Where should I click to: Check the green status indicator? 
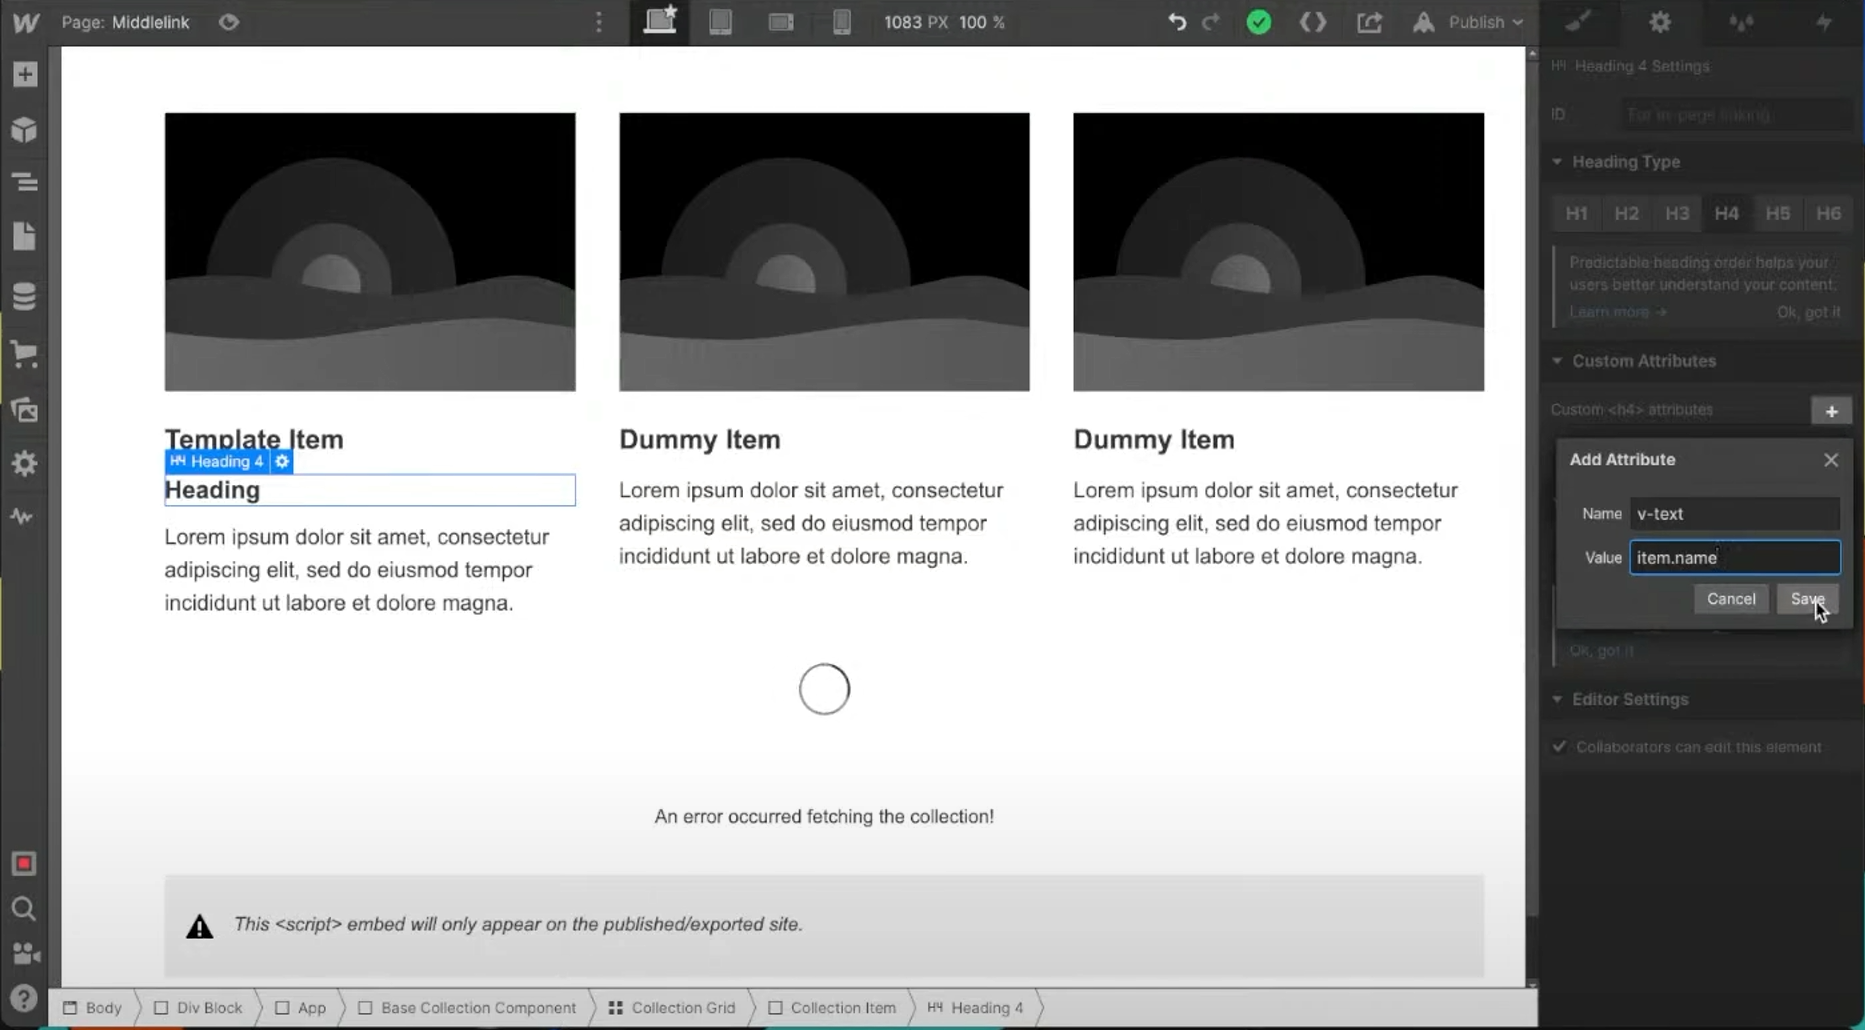pos(1259,22)
